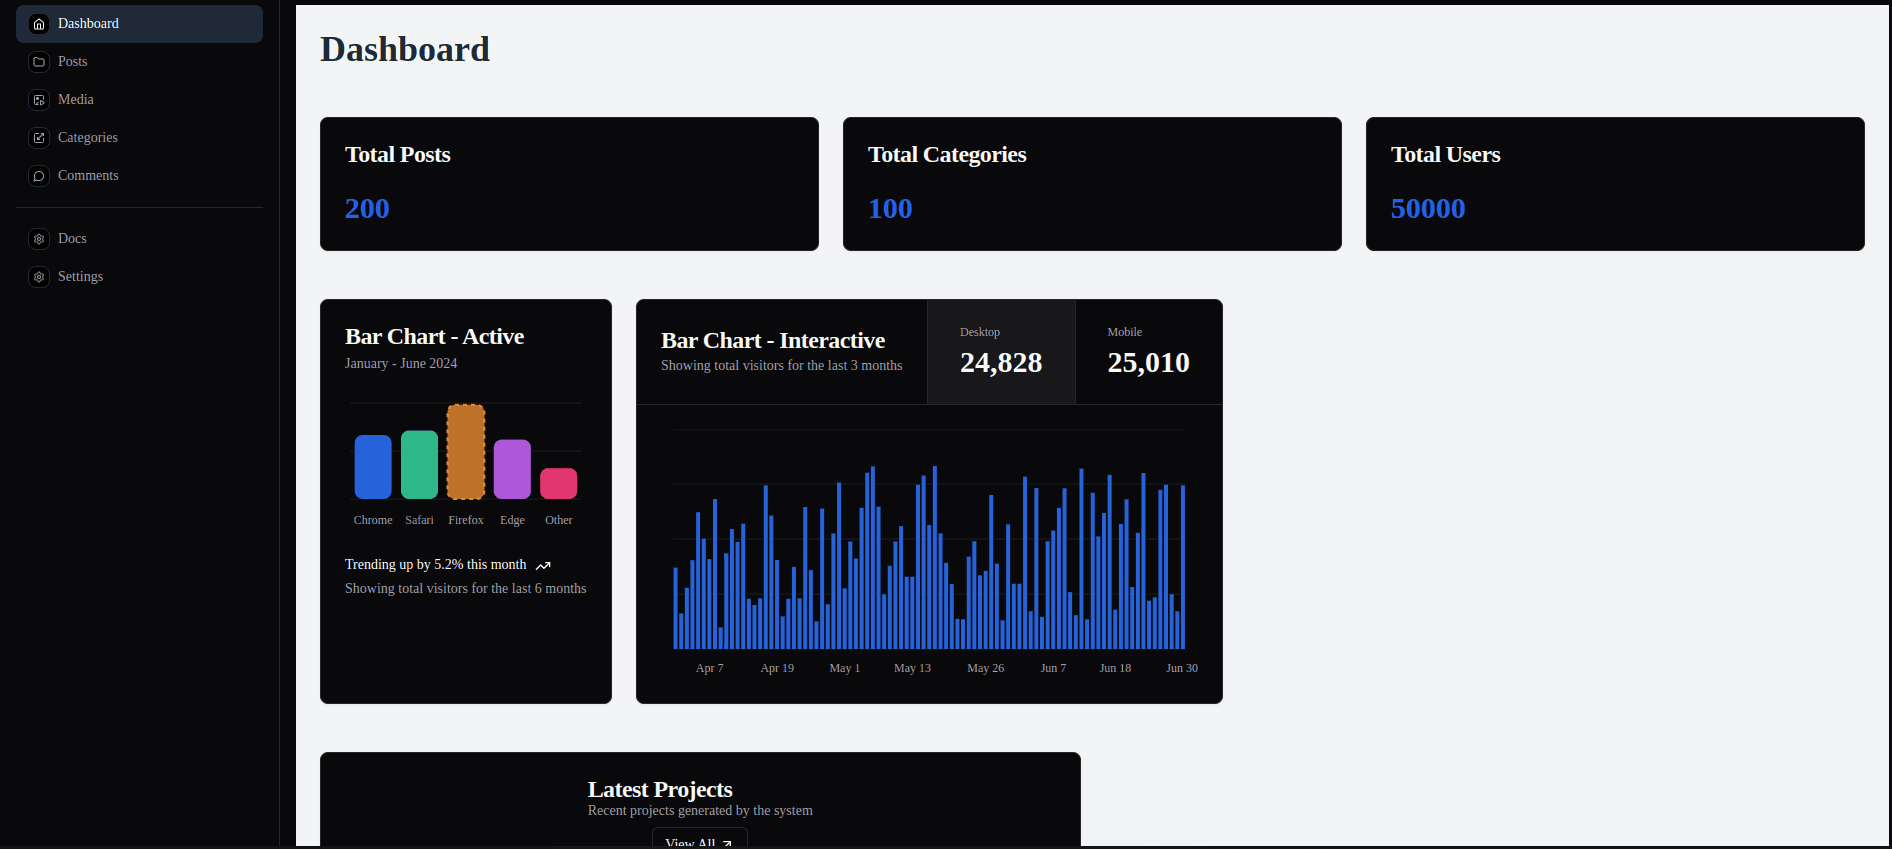The width and height of the screenshot is (1892, 849).
Task: Click the Media icon in sidebar
Action: coord(39,100)
